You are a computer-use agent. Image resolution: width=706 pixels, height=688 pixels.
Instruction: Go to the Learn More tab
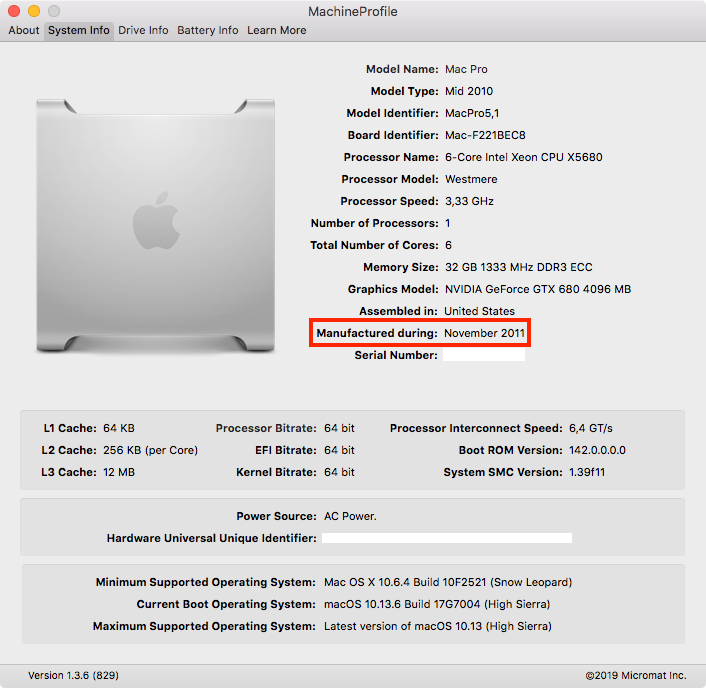click(x=276, y=30)
